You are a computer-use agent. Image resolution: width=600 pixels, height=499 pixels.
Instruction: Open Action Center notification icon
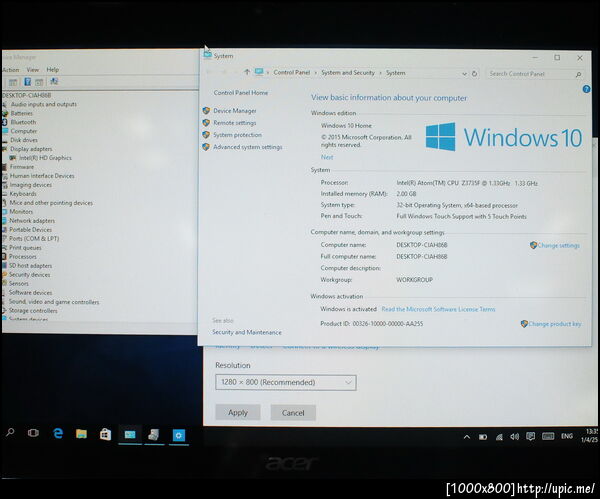tap(530, 436)
